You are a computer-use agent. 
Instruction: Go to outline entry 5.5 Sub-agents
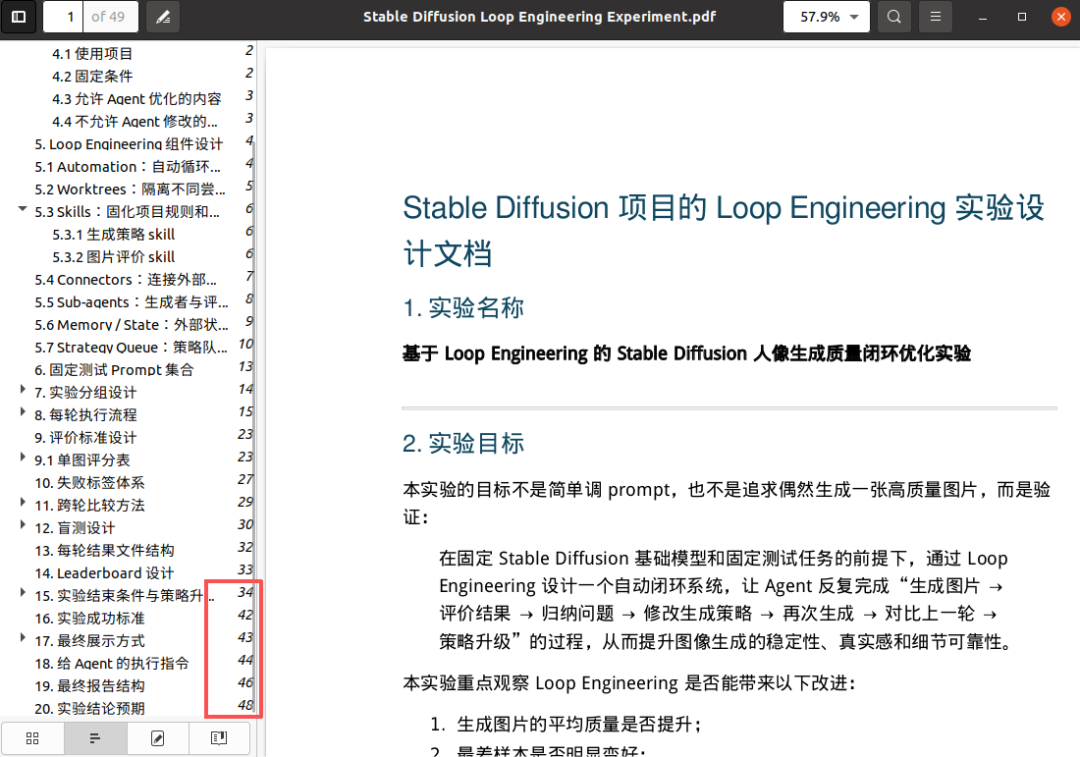click(131, 302)
